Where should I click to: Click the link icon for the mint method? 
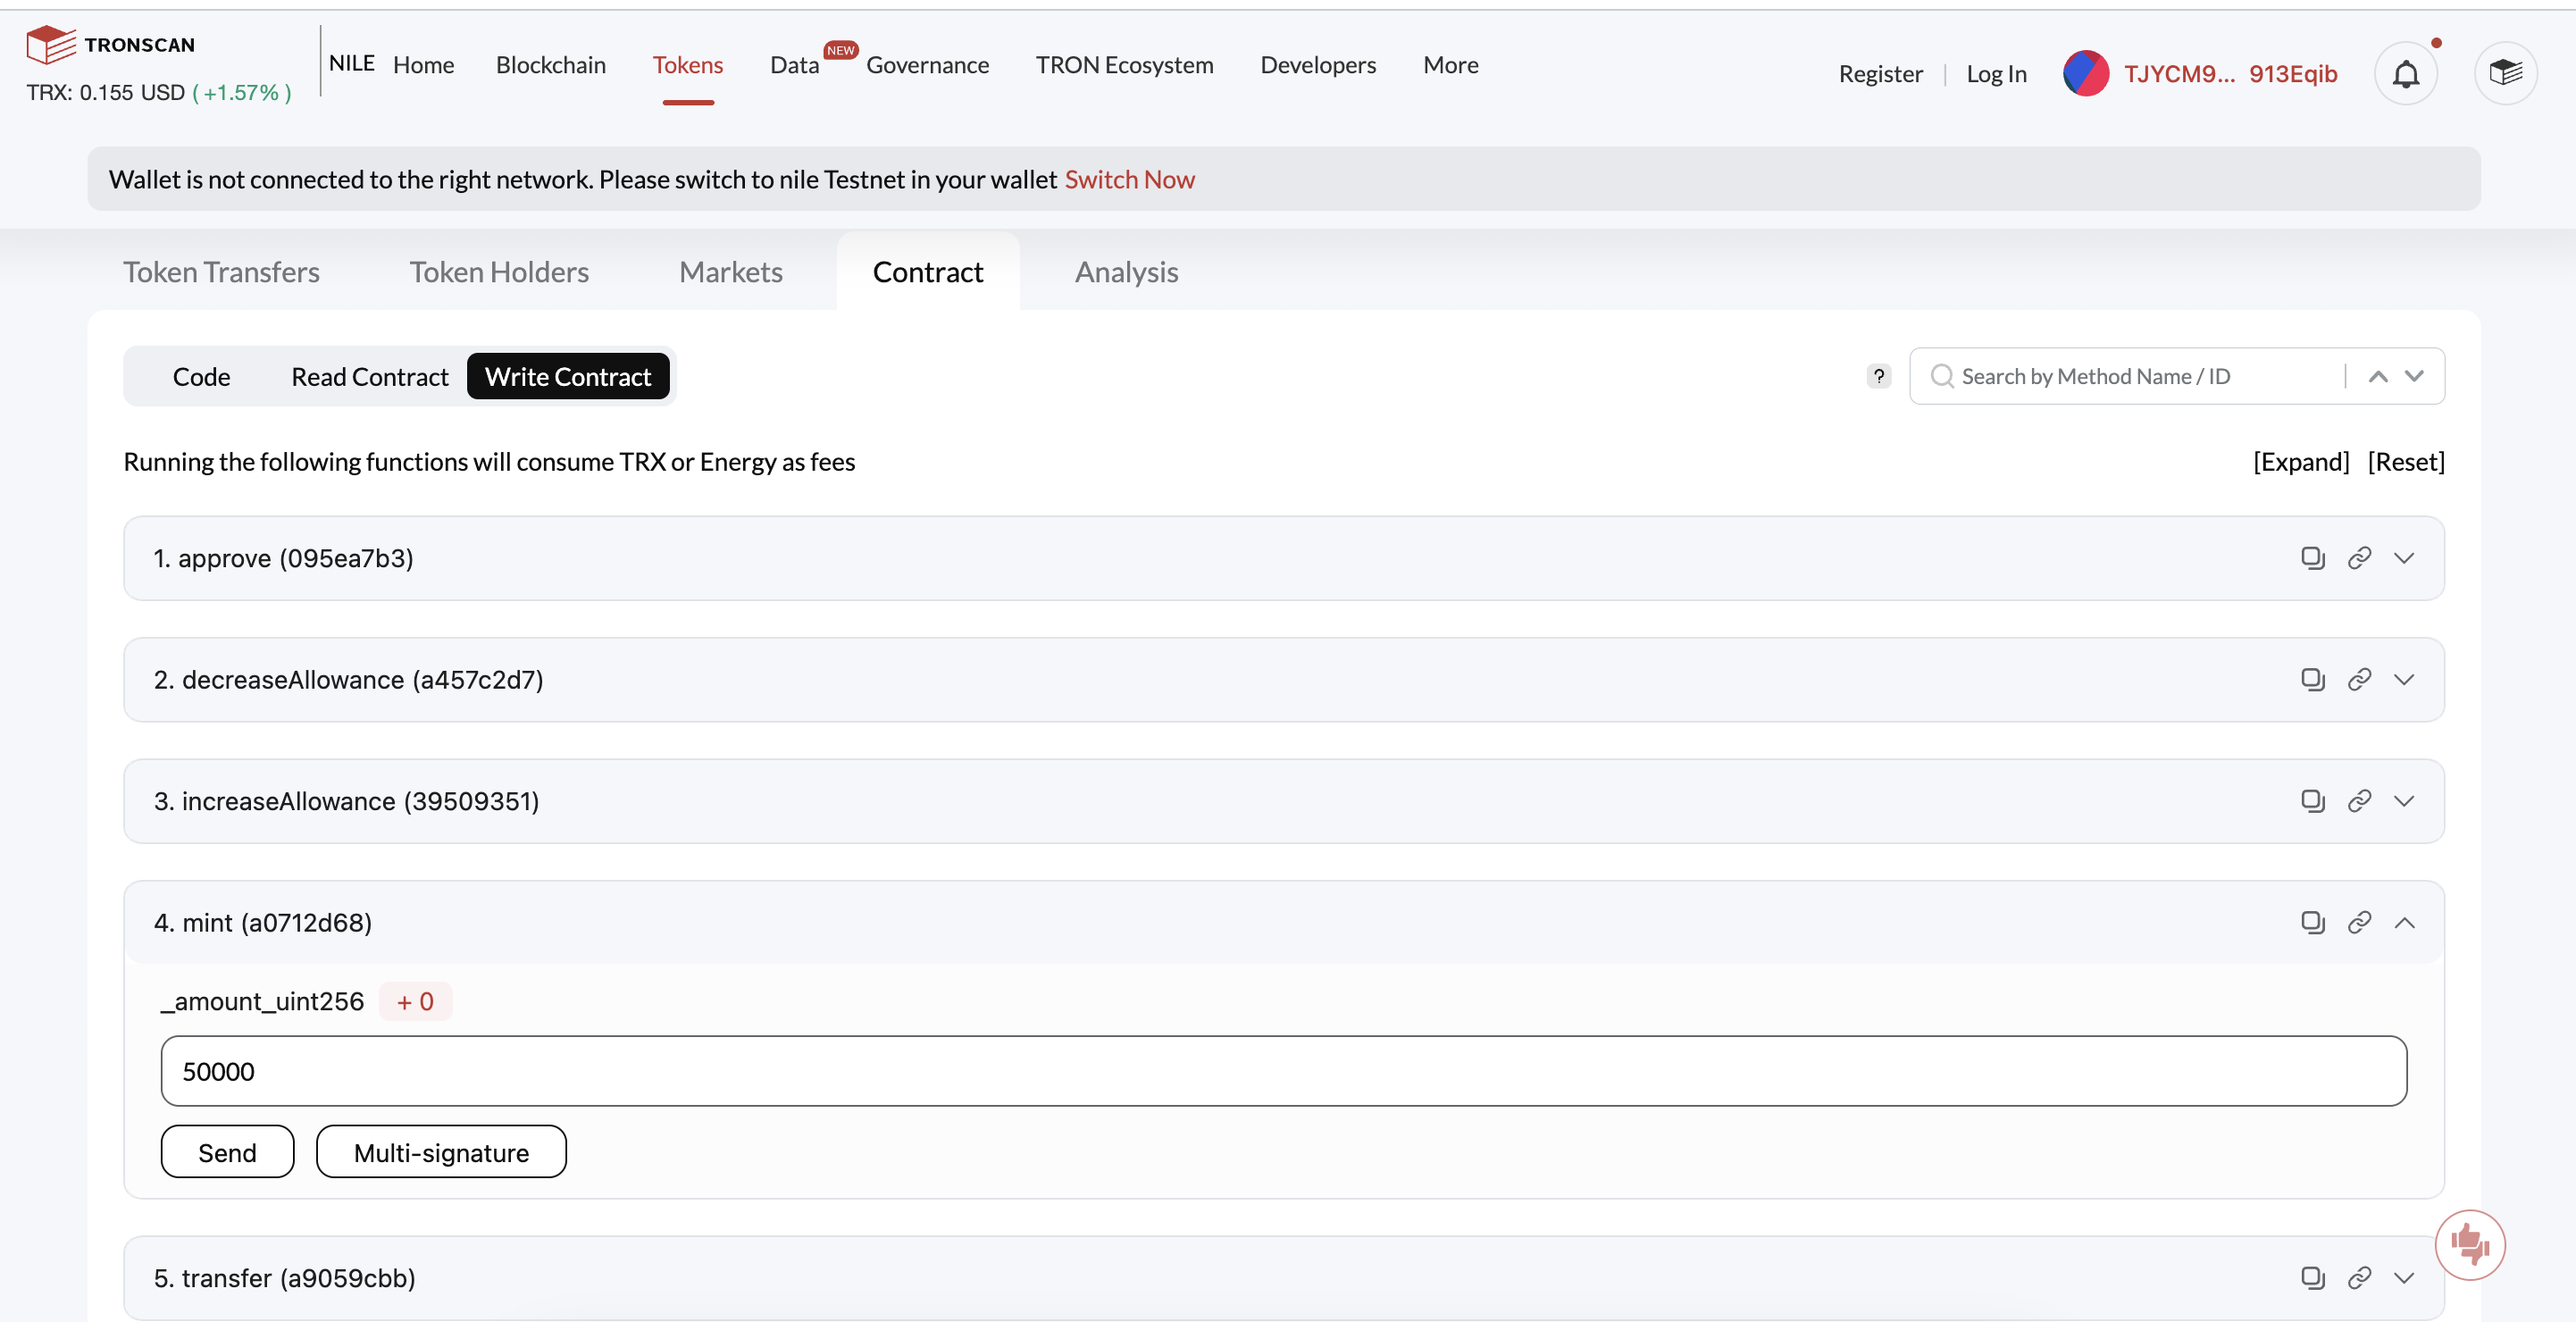(2359, 922)
